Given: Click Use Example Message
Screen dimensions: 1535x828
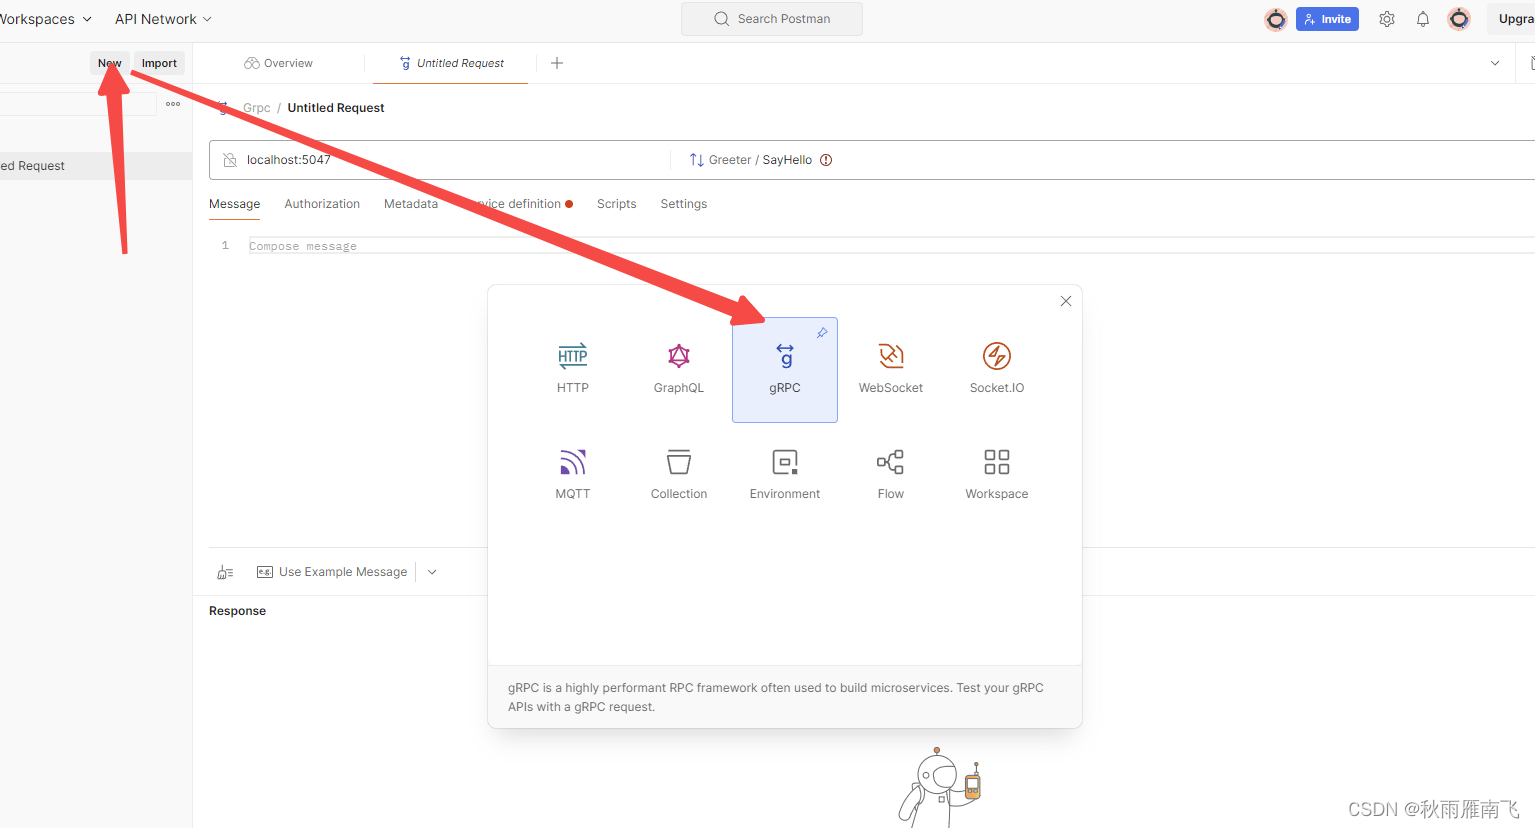Looking at the screenshot, I should pyautogui.click(x=332, y=572).
